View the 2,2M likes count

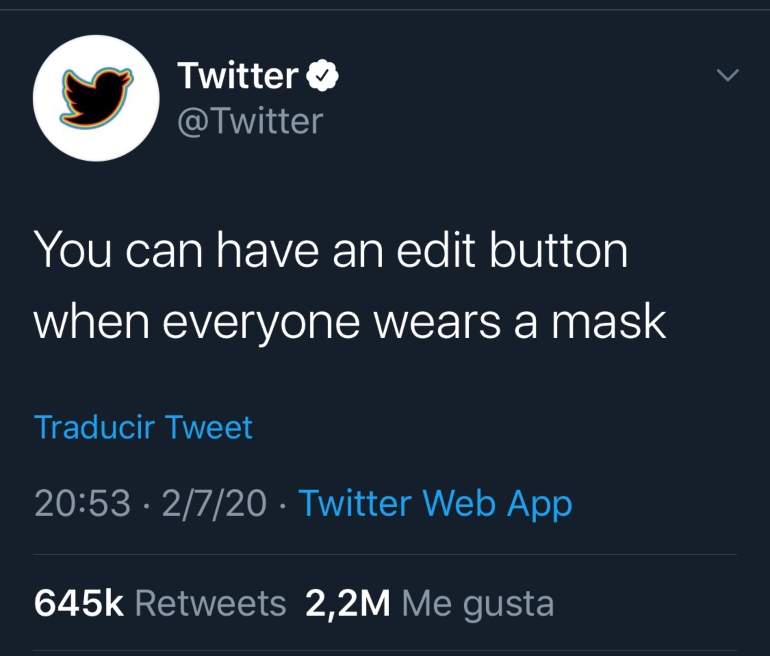348,603
